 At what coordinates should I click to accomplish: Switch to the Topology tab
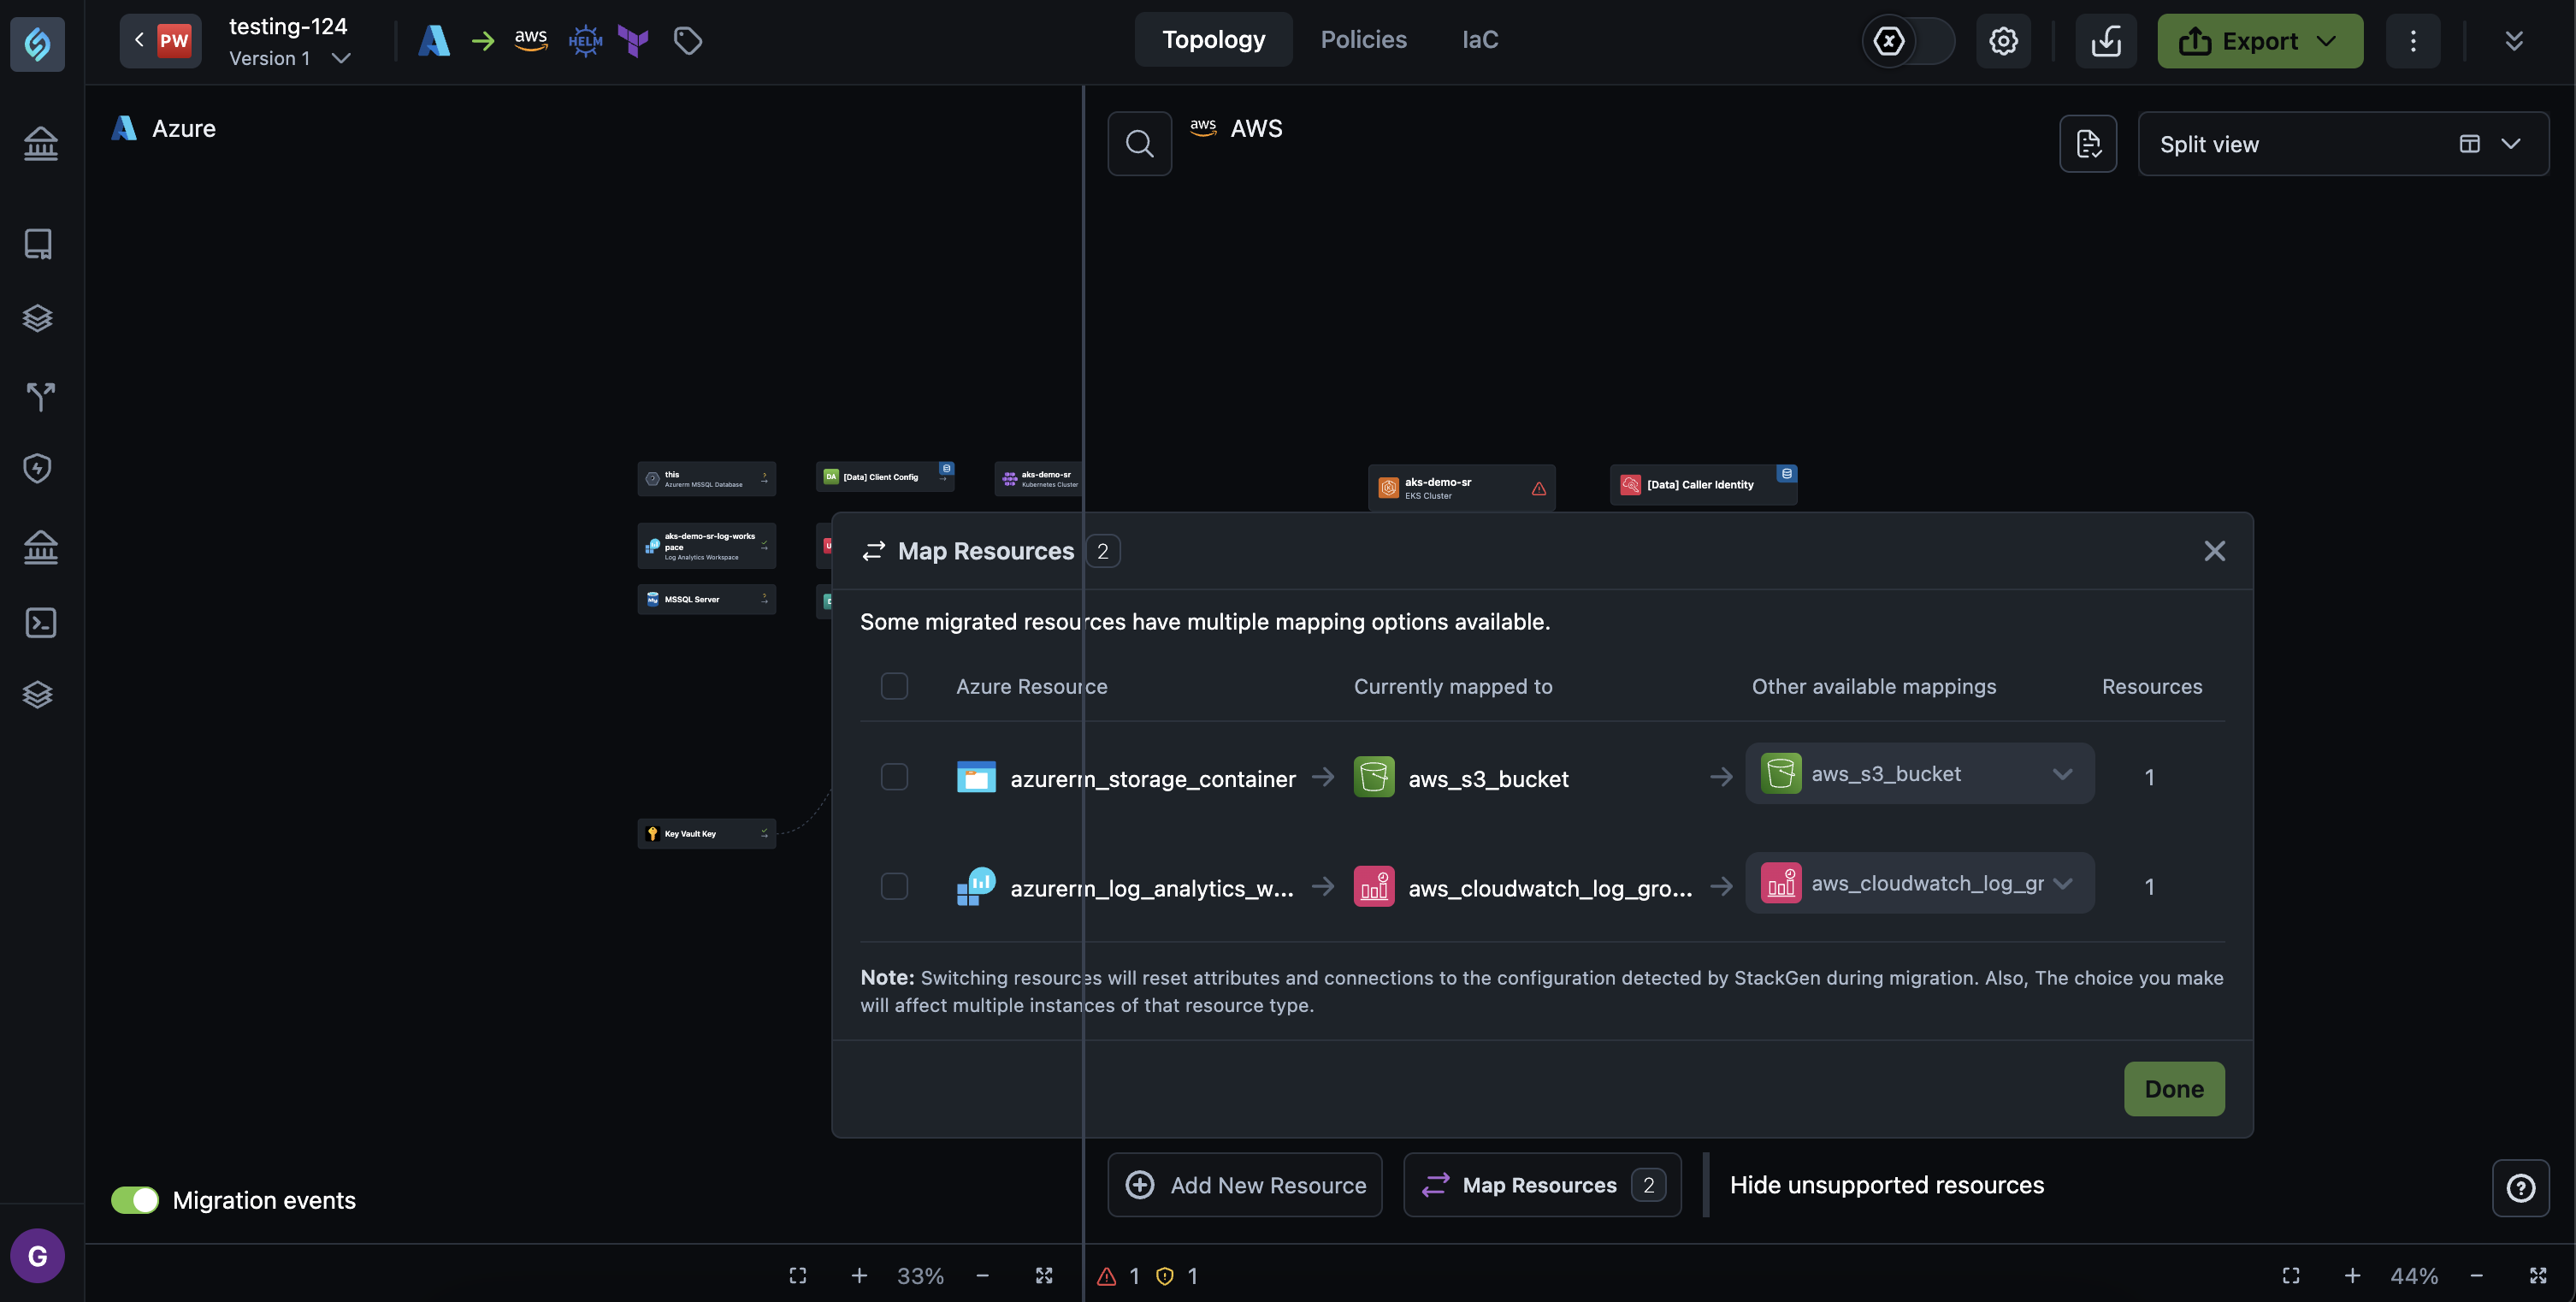1213,39
